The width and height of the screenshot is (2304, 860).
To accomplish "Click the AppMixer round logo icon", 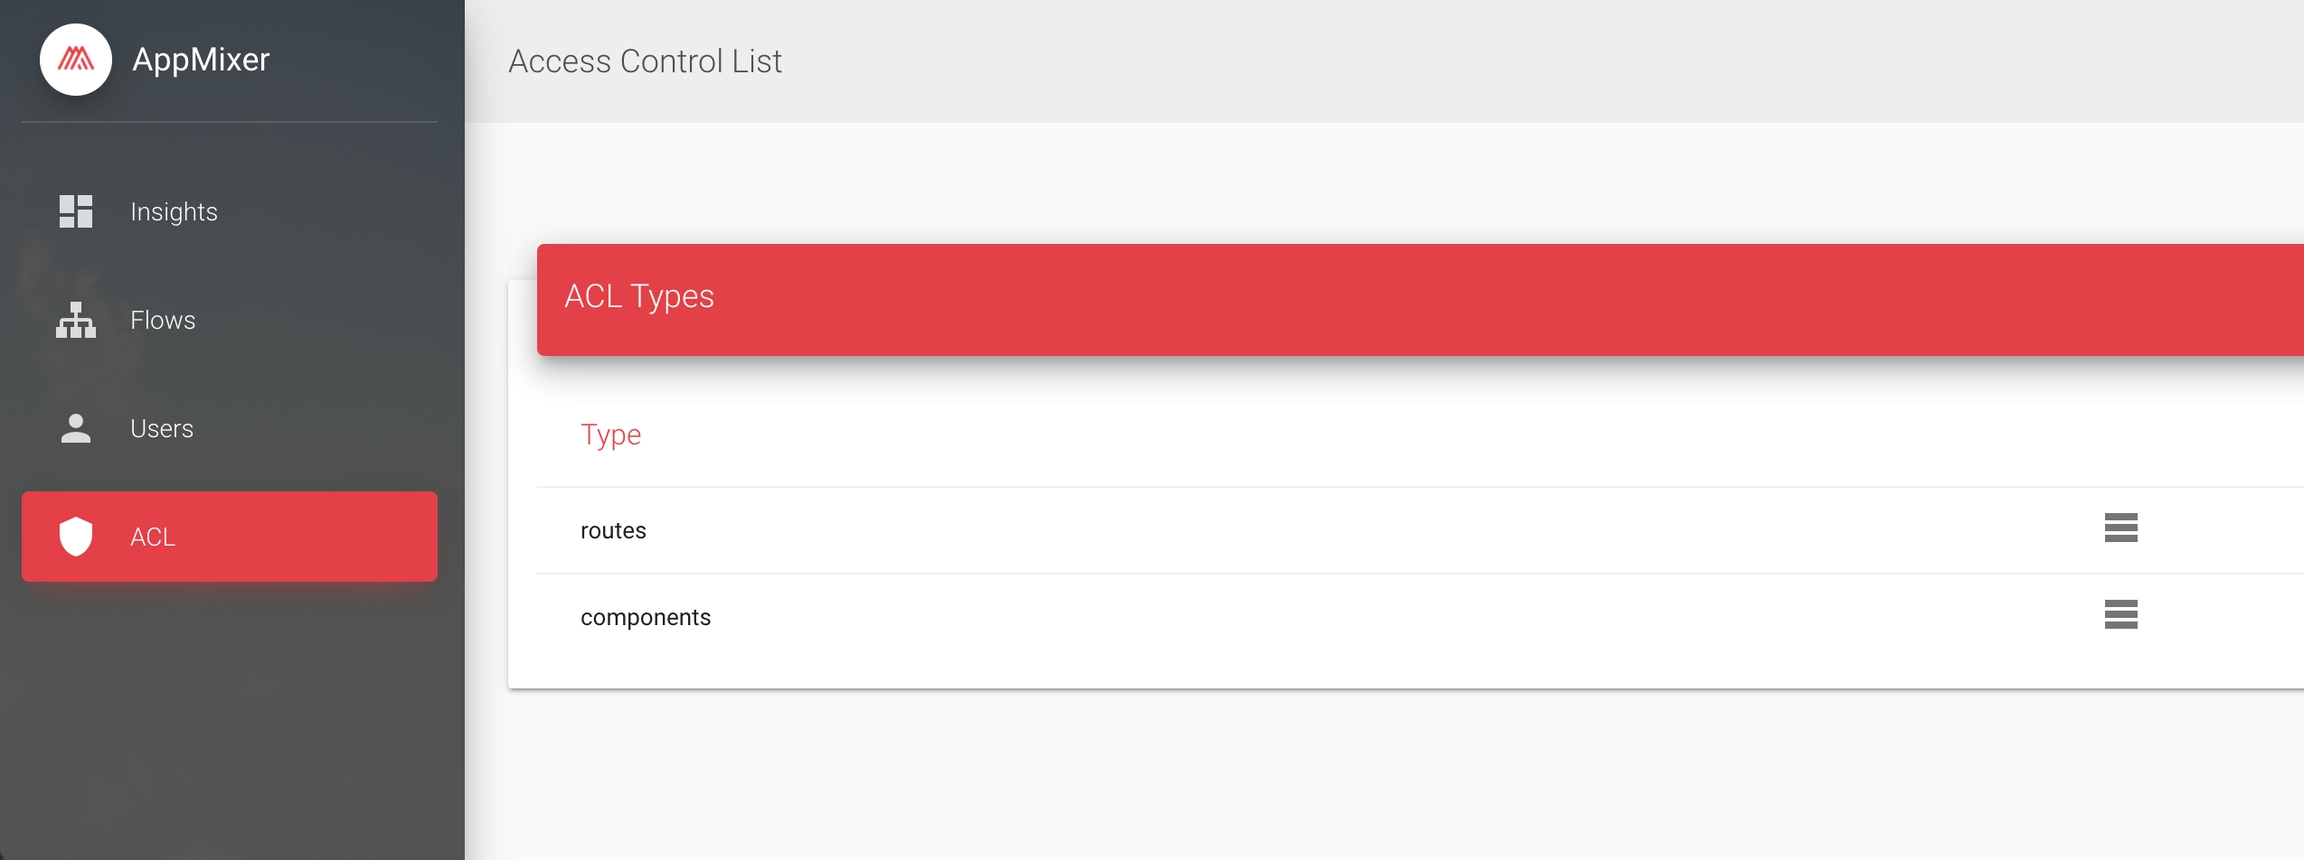I will [76, 60].
